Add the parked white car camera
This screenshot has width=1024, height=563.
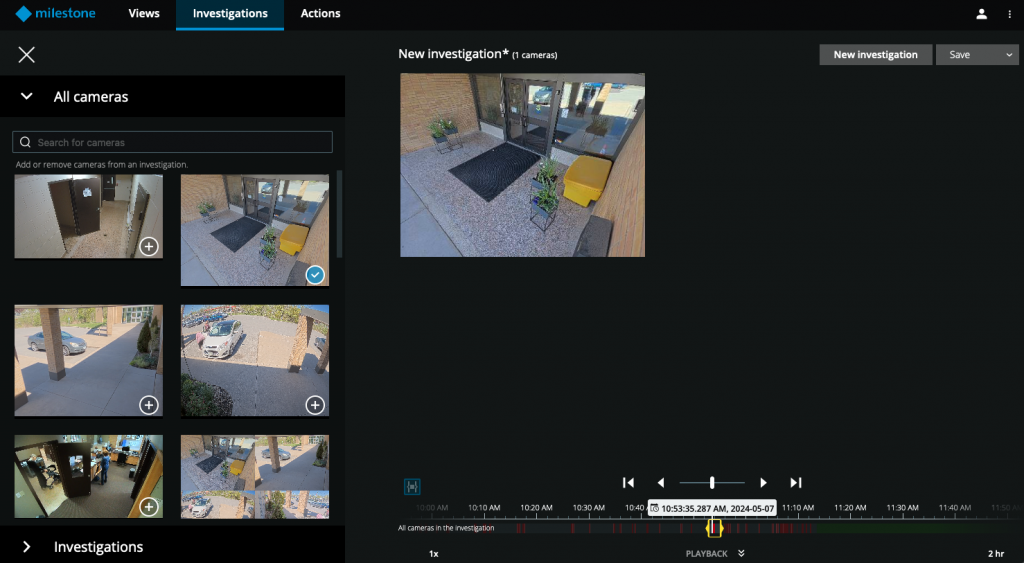(x=314, y=405)
